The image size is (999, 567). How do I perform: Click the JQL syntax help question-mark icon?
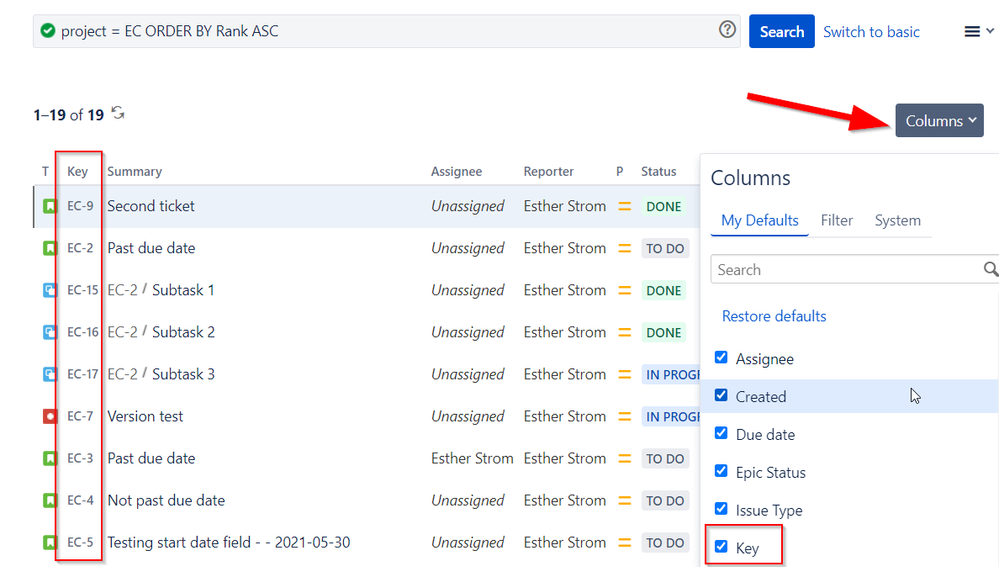coord(727,29)
